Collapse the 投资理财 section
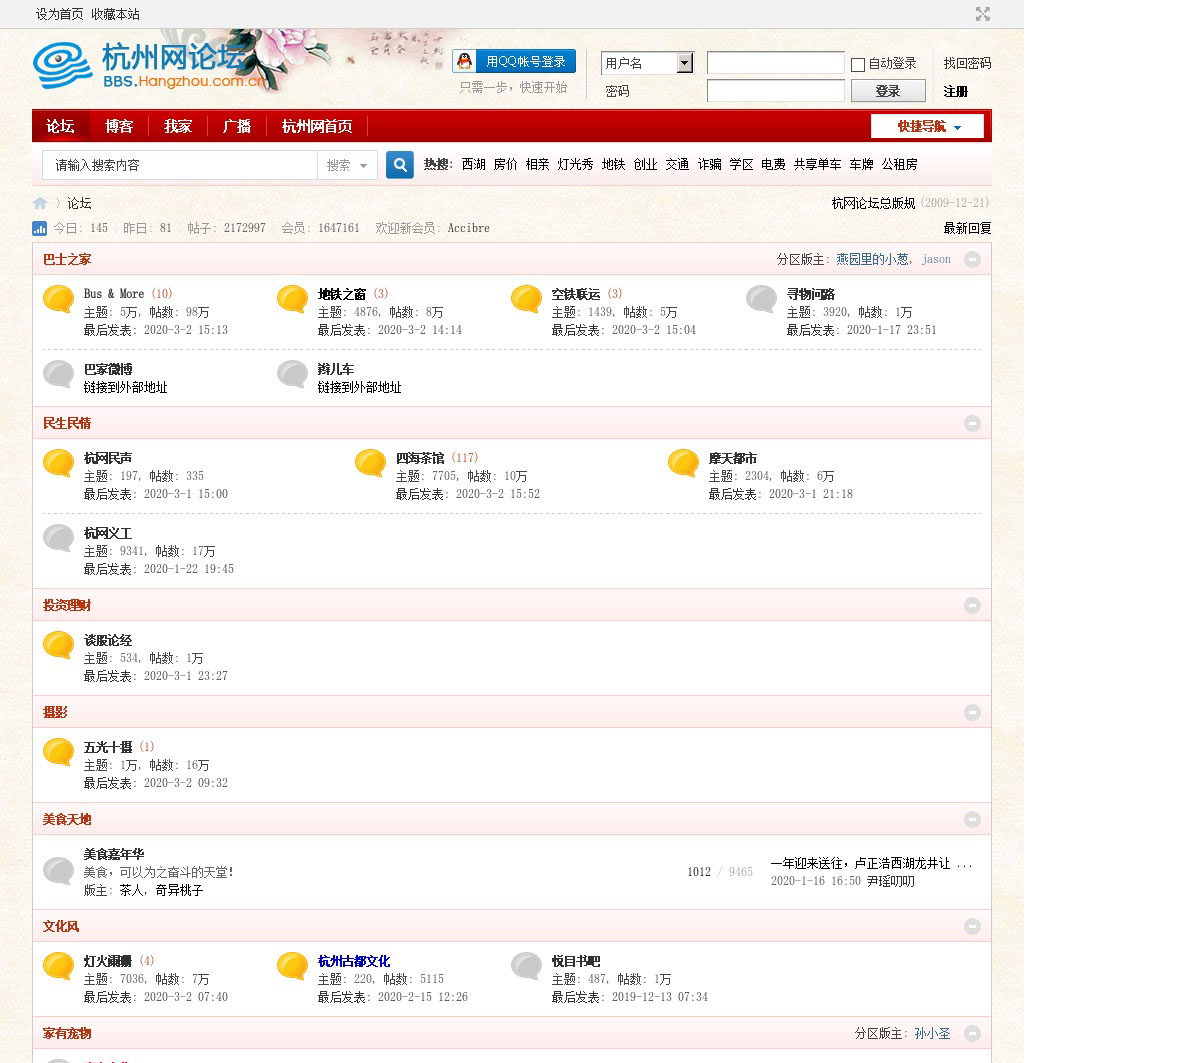Image resolution: width=1200 pixels, height=1063 pixels. tap(972, 605)
